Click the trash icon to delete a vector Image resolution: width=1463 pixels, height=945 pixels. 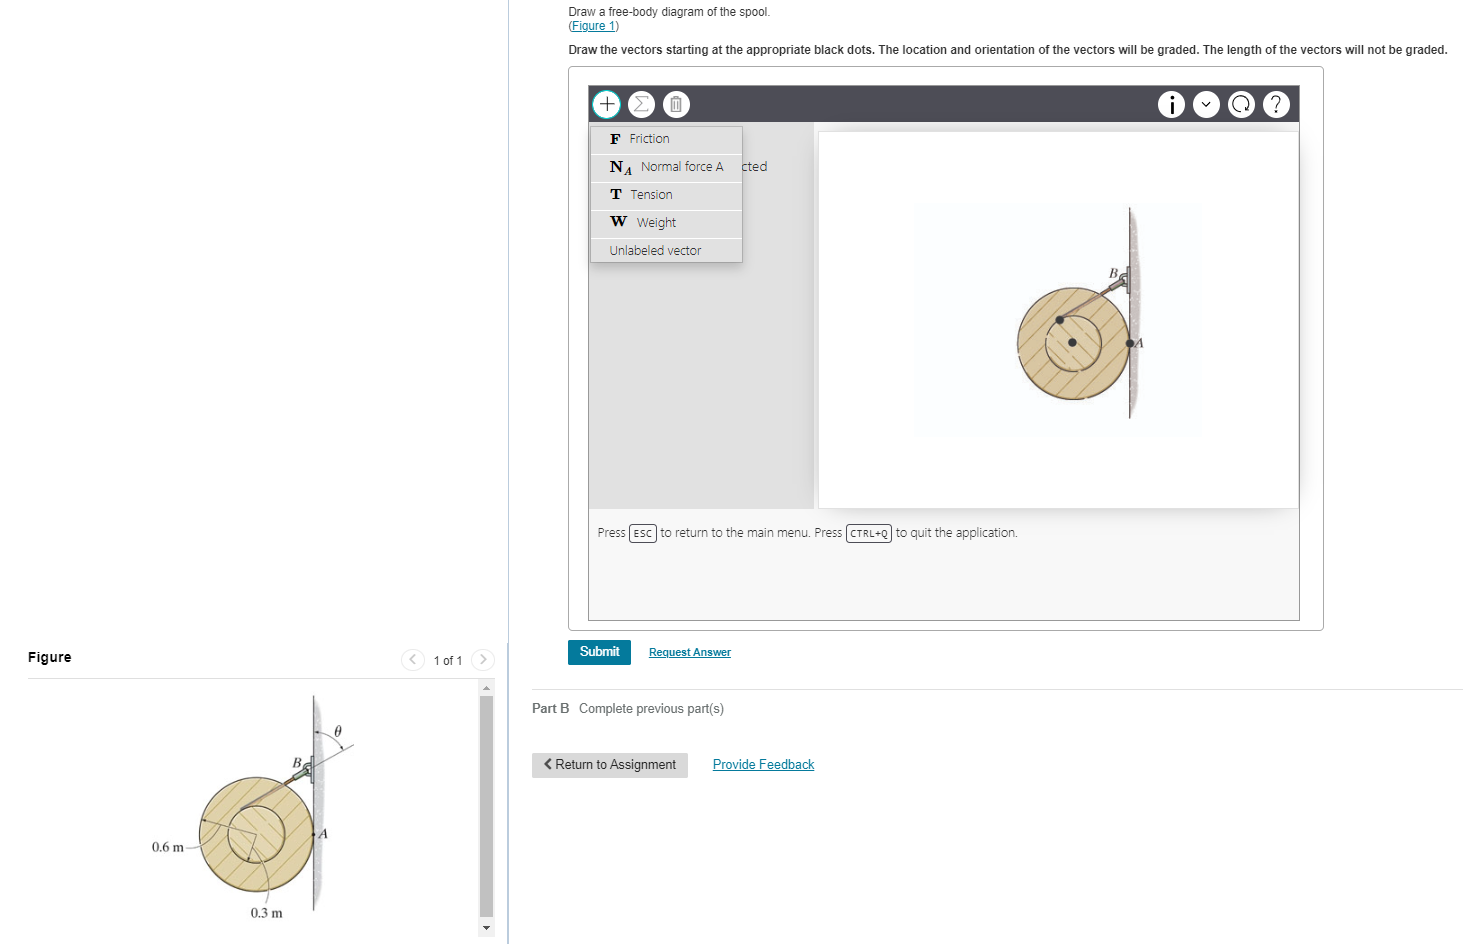click(x=676, y=104)
